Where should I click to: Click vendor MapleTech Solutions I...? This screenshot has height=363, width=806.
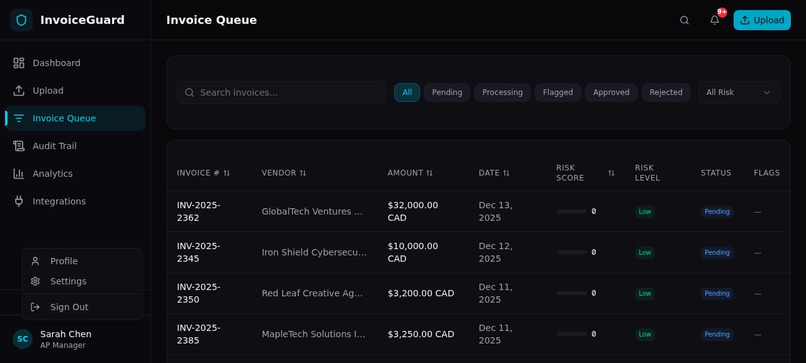point(314,334)
